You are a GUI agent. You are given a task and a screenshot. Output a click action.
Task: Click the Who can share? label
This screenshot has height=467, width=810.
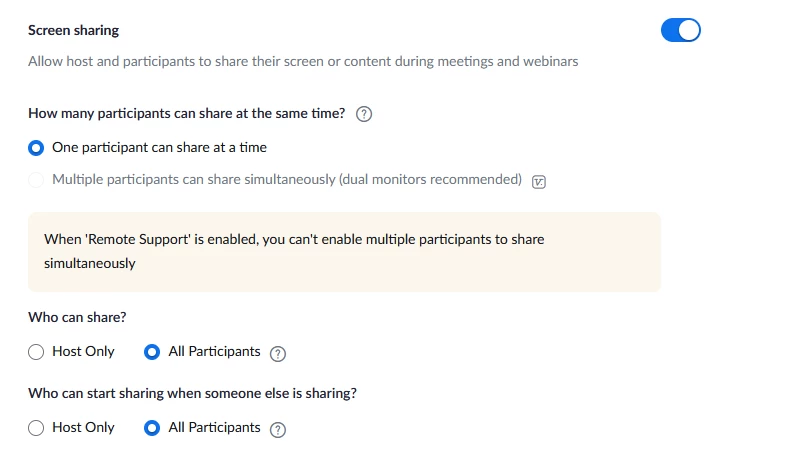point(77,318)
